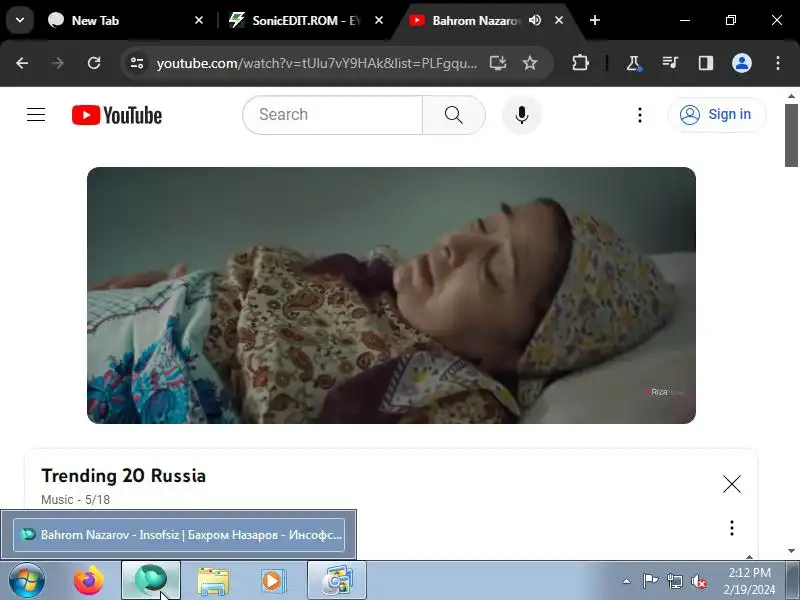
Task: Open the clock showing 2:12 PM
Action: click(749, 581)
